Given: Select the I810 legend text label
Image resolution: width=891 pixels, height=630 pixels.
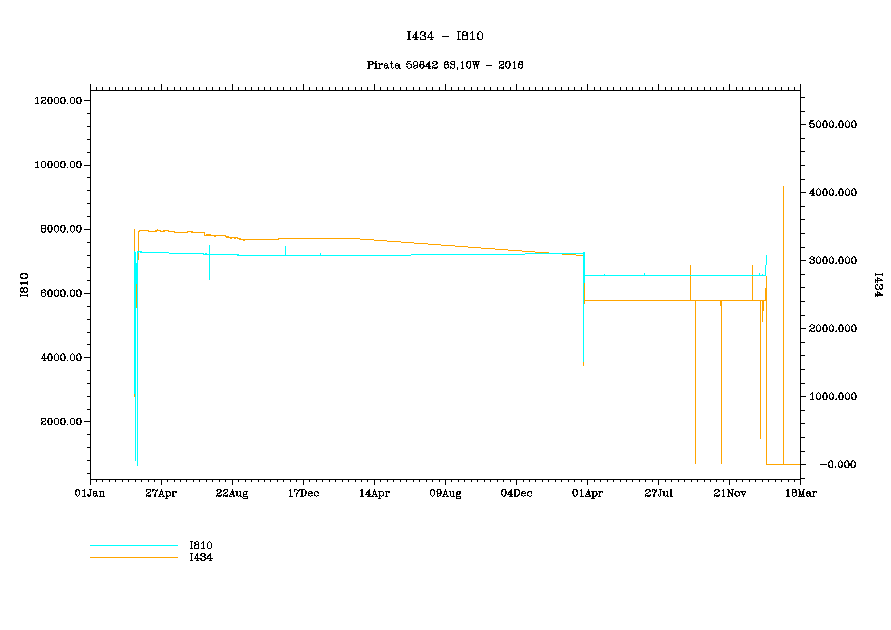Looking at the screenshot, I should coord(200,545).
